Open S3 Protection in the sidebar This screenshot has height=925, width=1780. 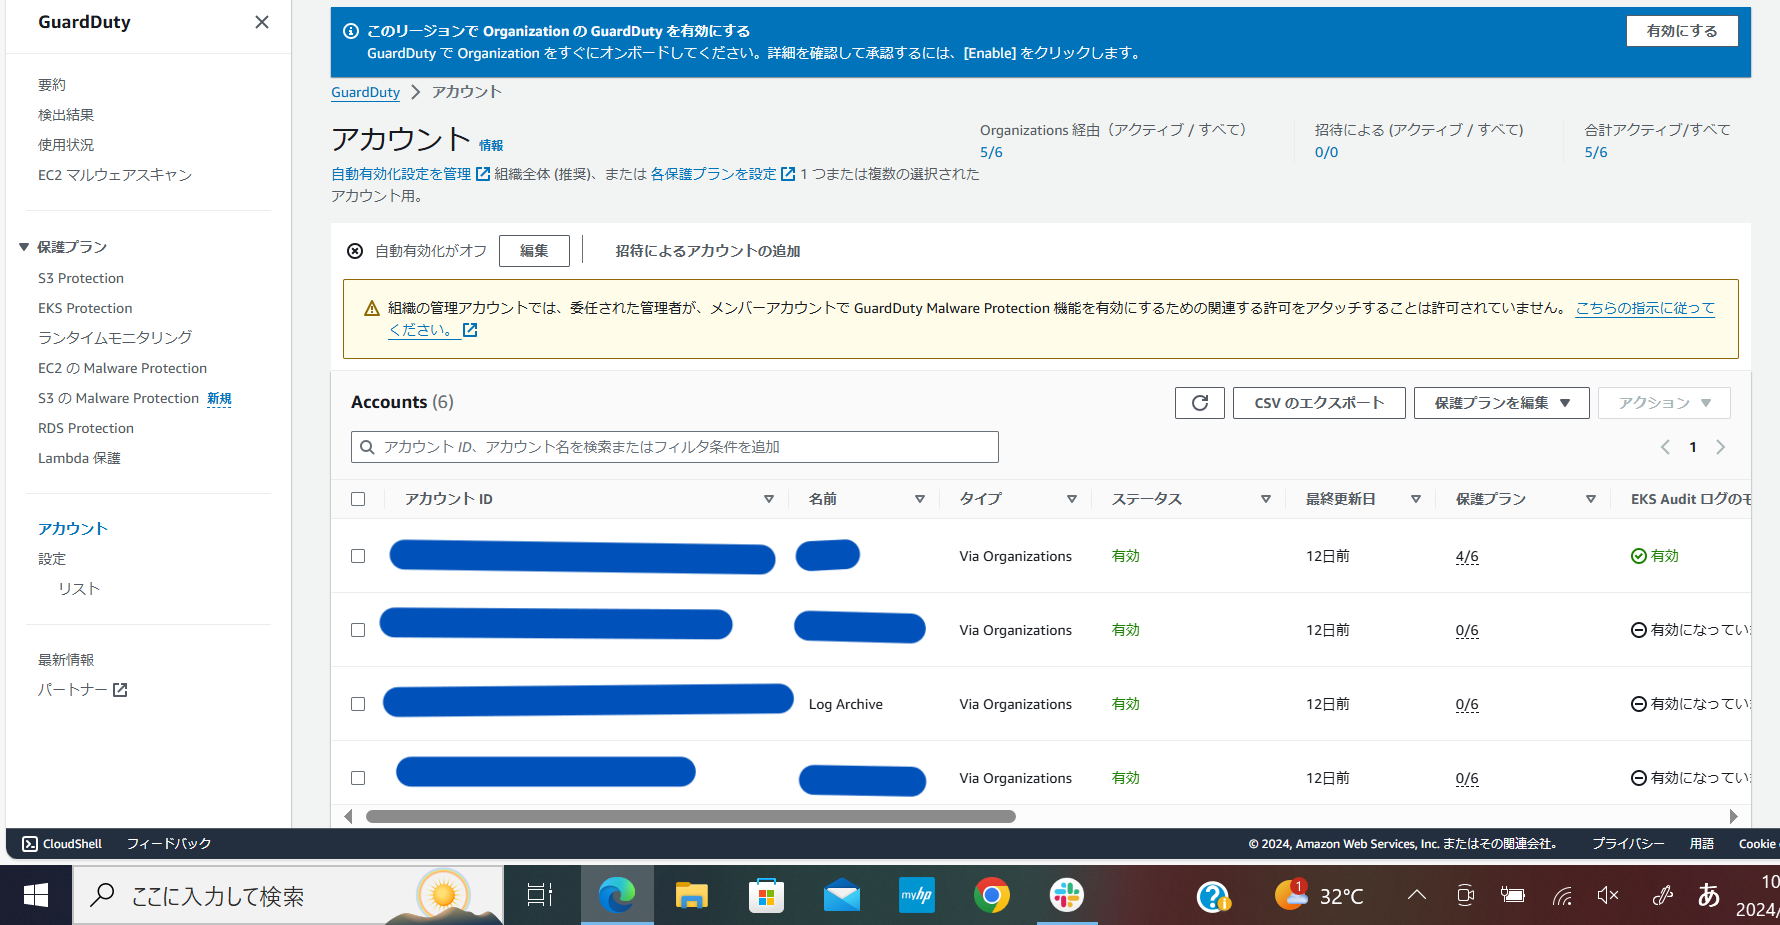81,278
